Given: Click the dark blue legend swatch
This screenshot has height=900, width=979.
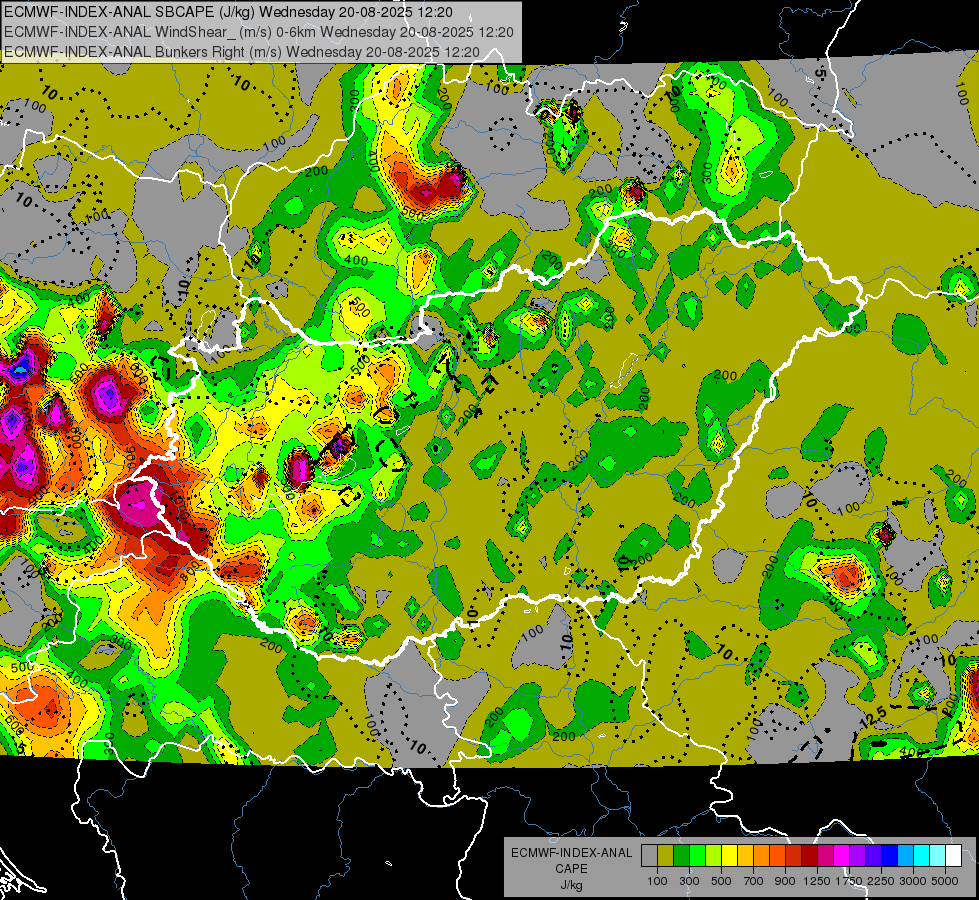Looking at the screenshot, I should (x=889, y=856).
